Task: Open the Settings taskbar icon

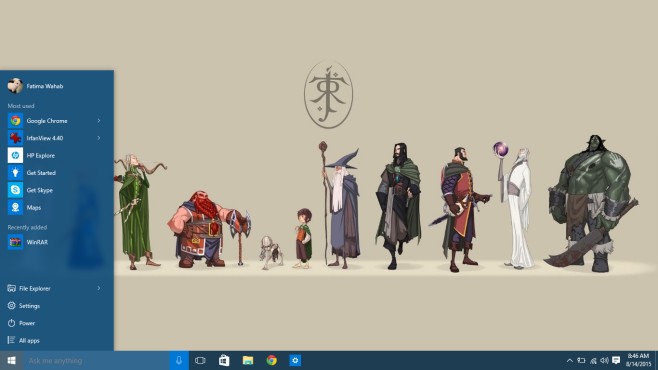Action: [x=295, y=360]
